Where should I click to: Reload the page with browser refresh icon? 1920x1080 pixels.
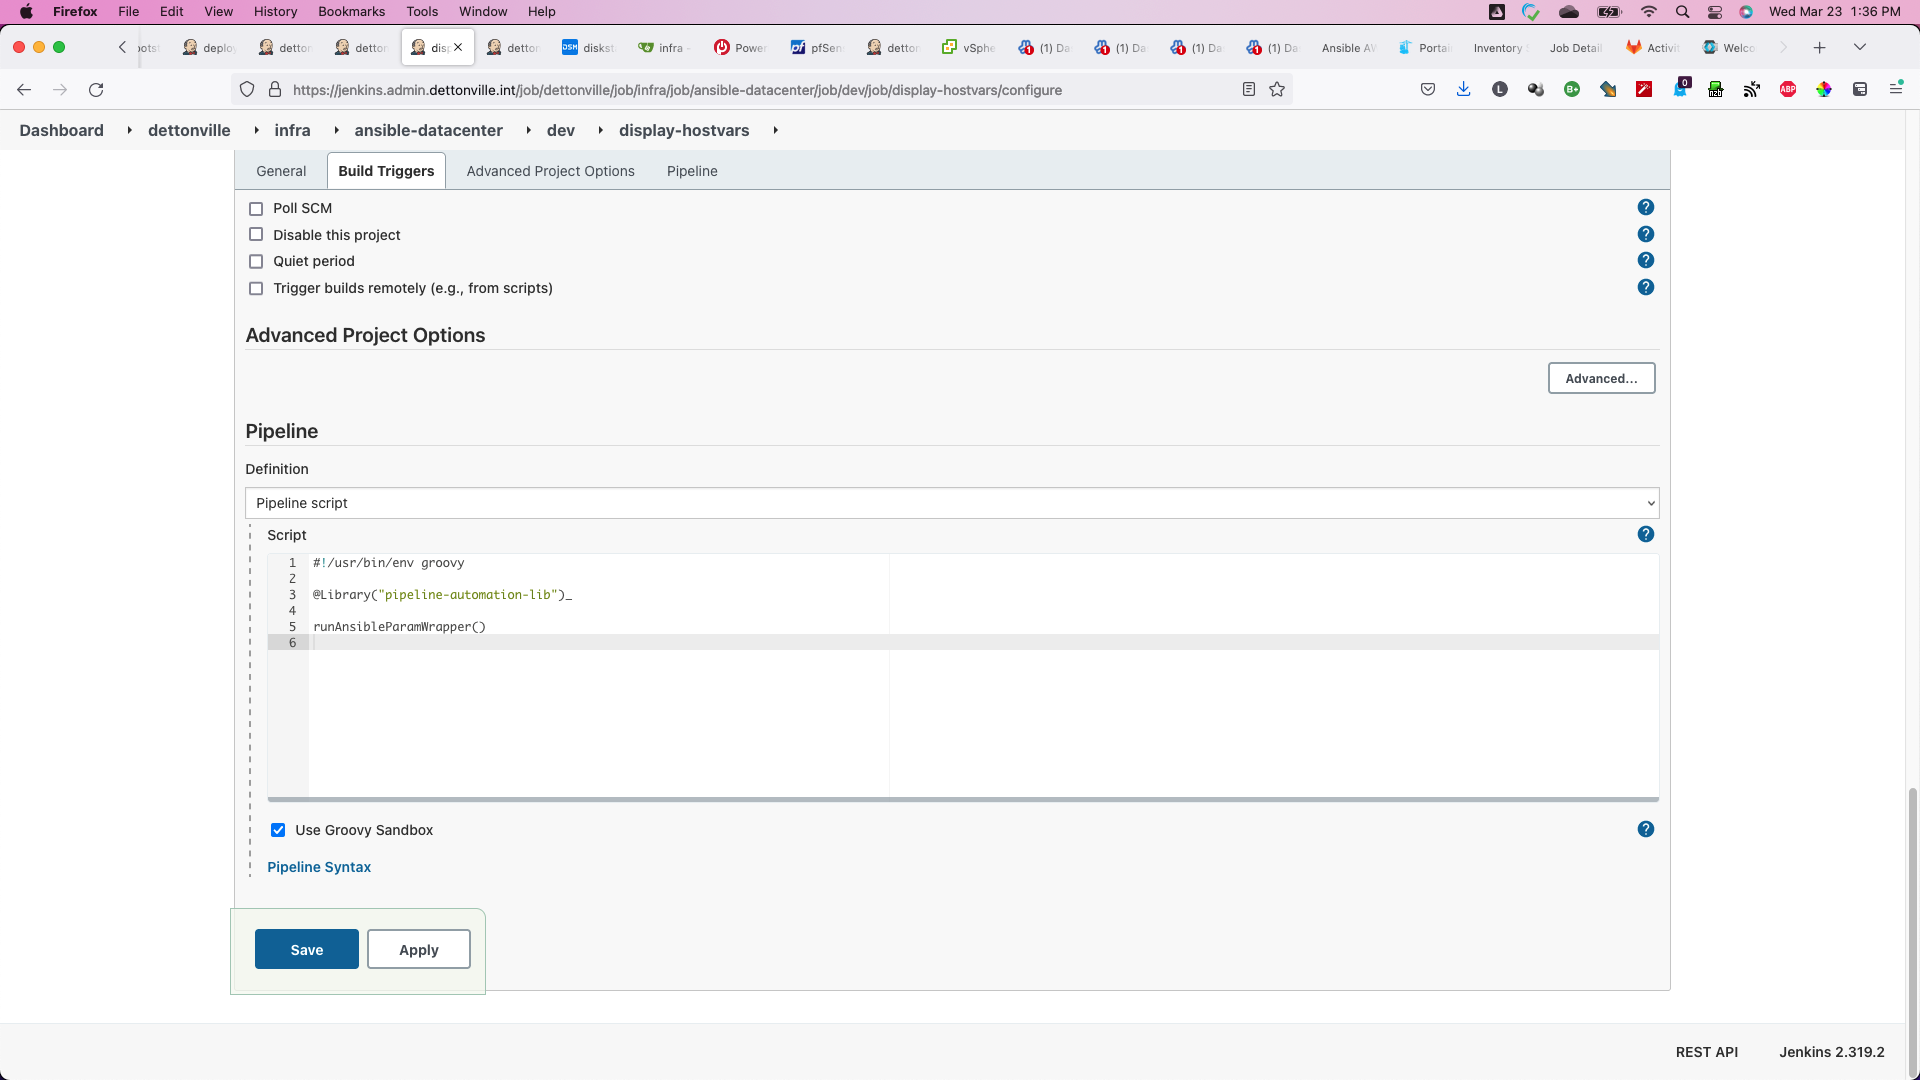[x=96, y=90]
